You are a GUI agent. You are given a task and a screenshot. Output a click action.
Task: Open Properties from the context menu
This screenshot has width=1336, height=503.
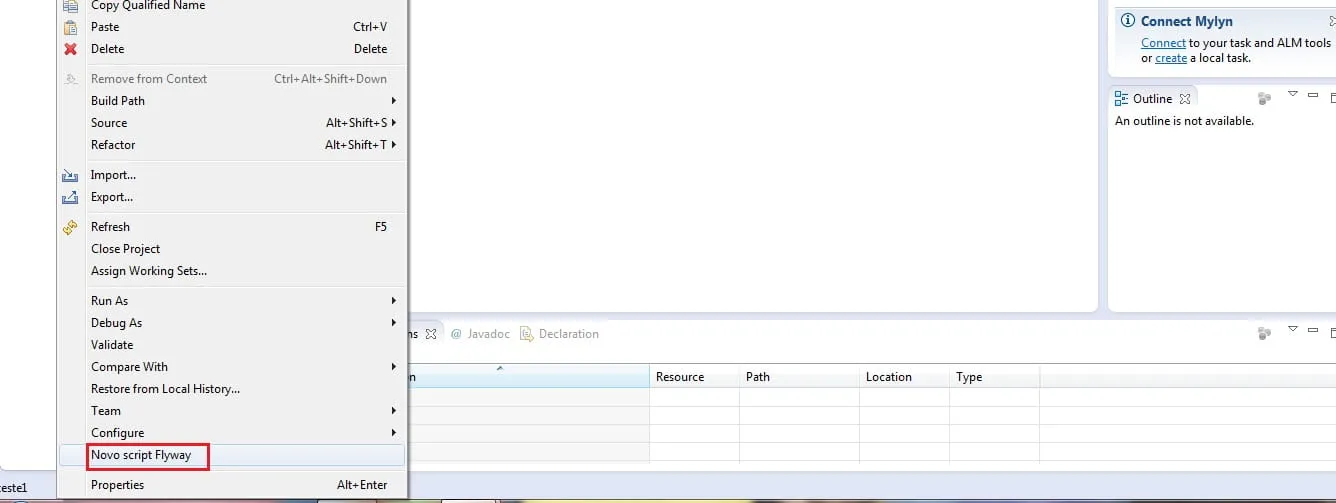pyautogui.click(x=231, y=485)
